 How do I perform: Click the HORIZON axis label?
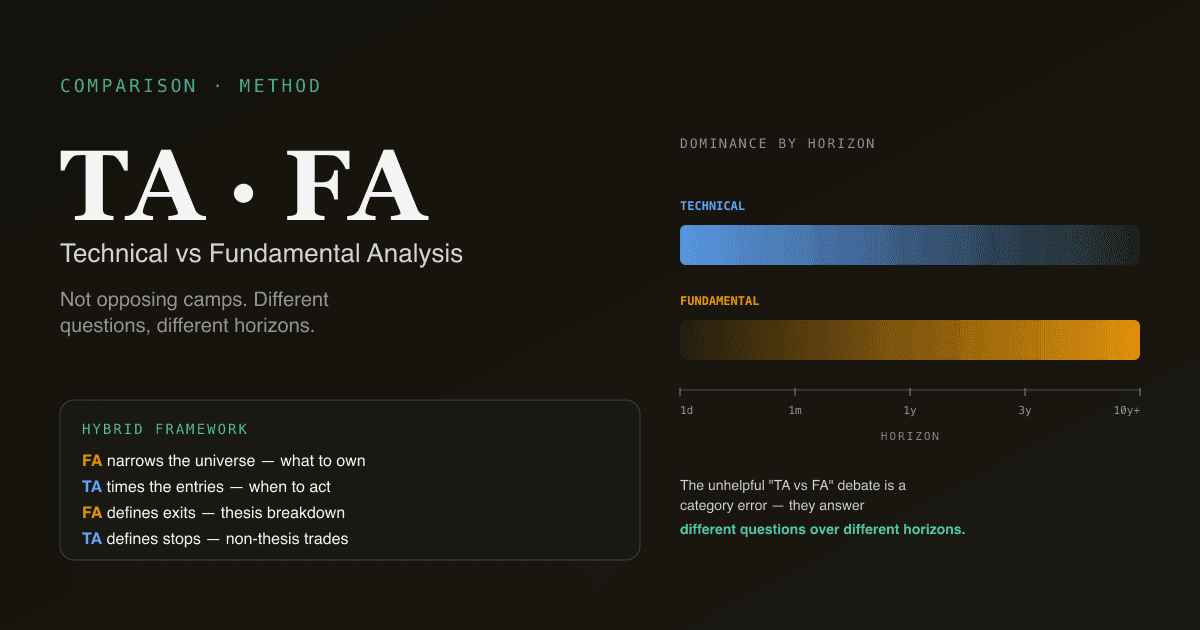point(910,436)
